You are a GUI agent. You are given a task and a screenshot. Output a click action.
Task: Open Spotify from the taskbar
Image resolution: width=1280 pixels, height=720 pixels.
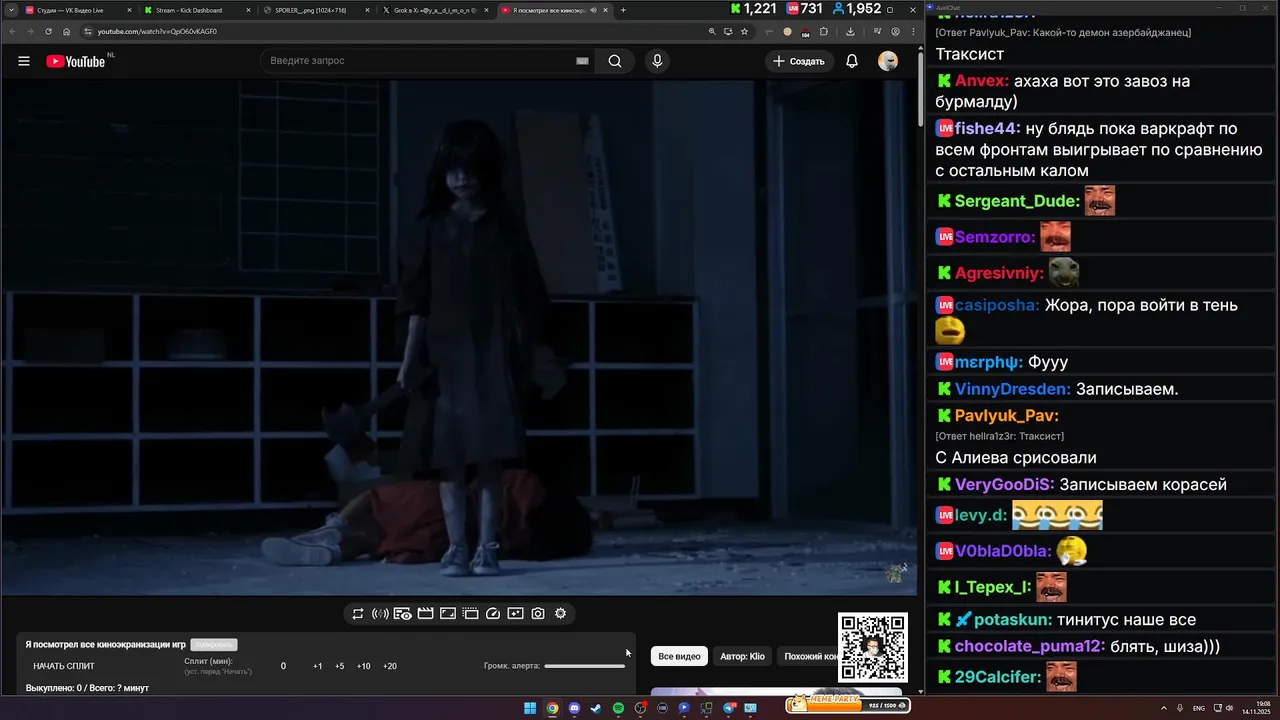pos(618,708)
